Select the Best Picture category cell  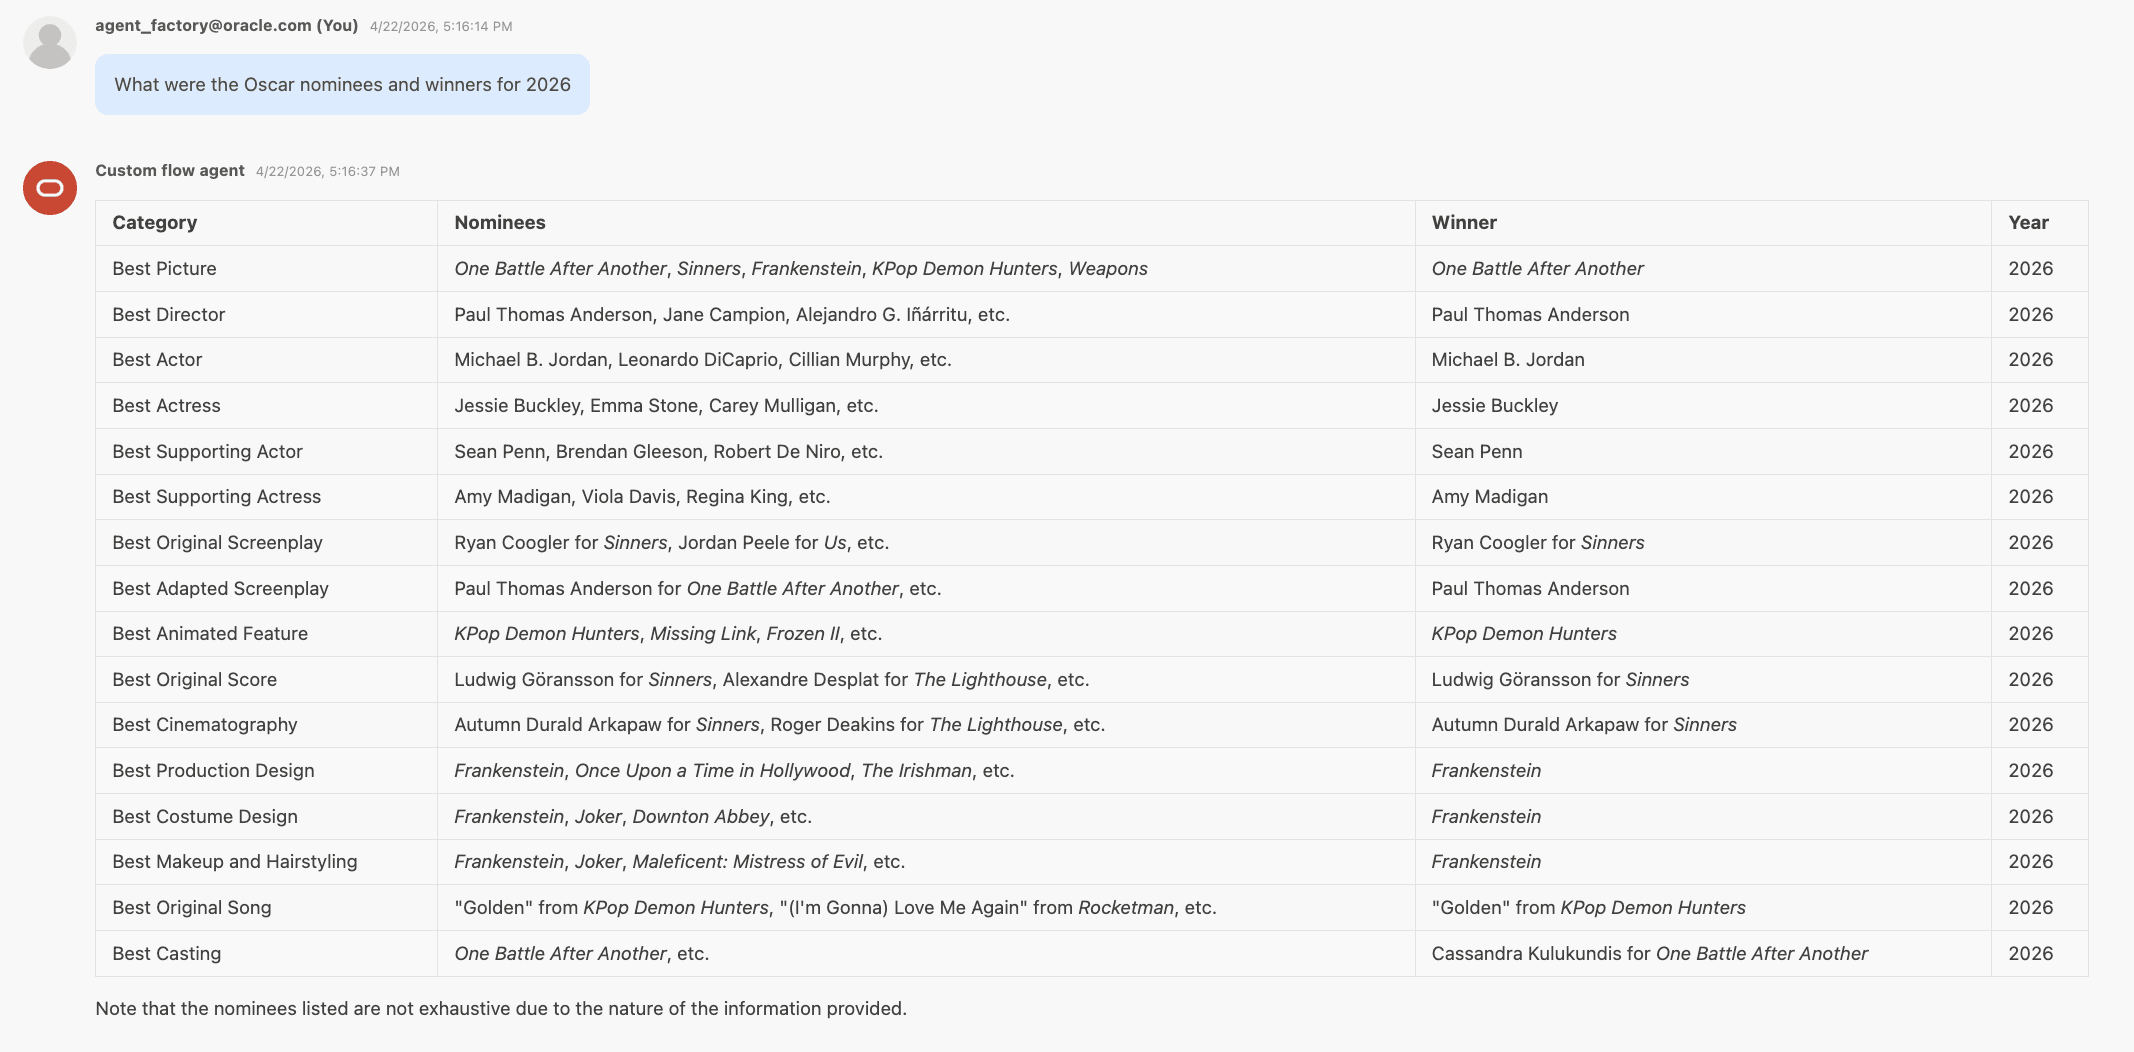point(266,269)
